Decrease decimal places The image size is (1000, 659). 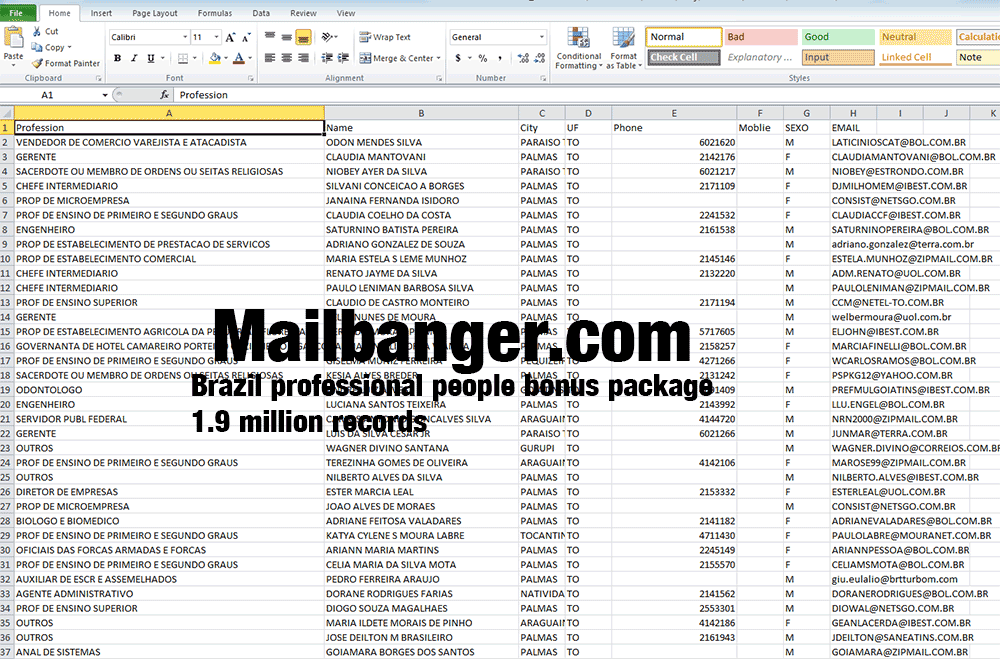pyautogui.click(x=540, y=58)
